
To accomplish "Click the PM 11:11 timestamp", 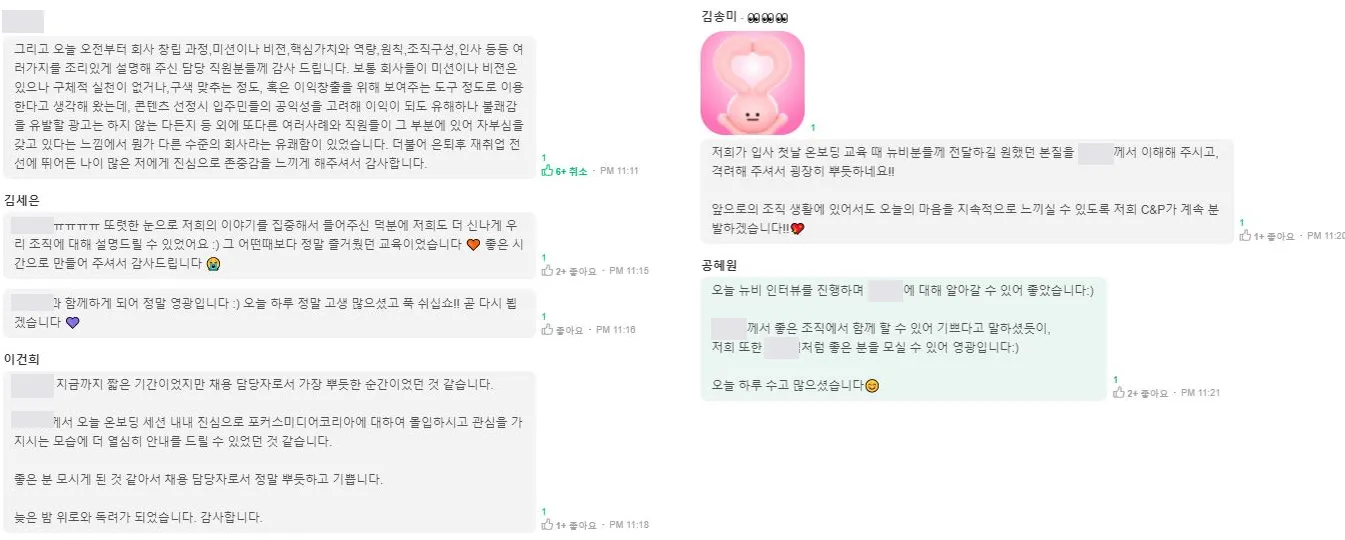I will 620,171.
